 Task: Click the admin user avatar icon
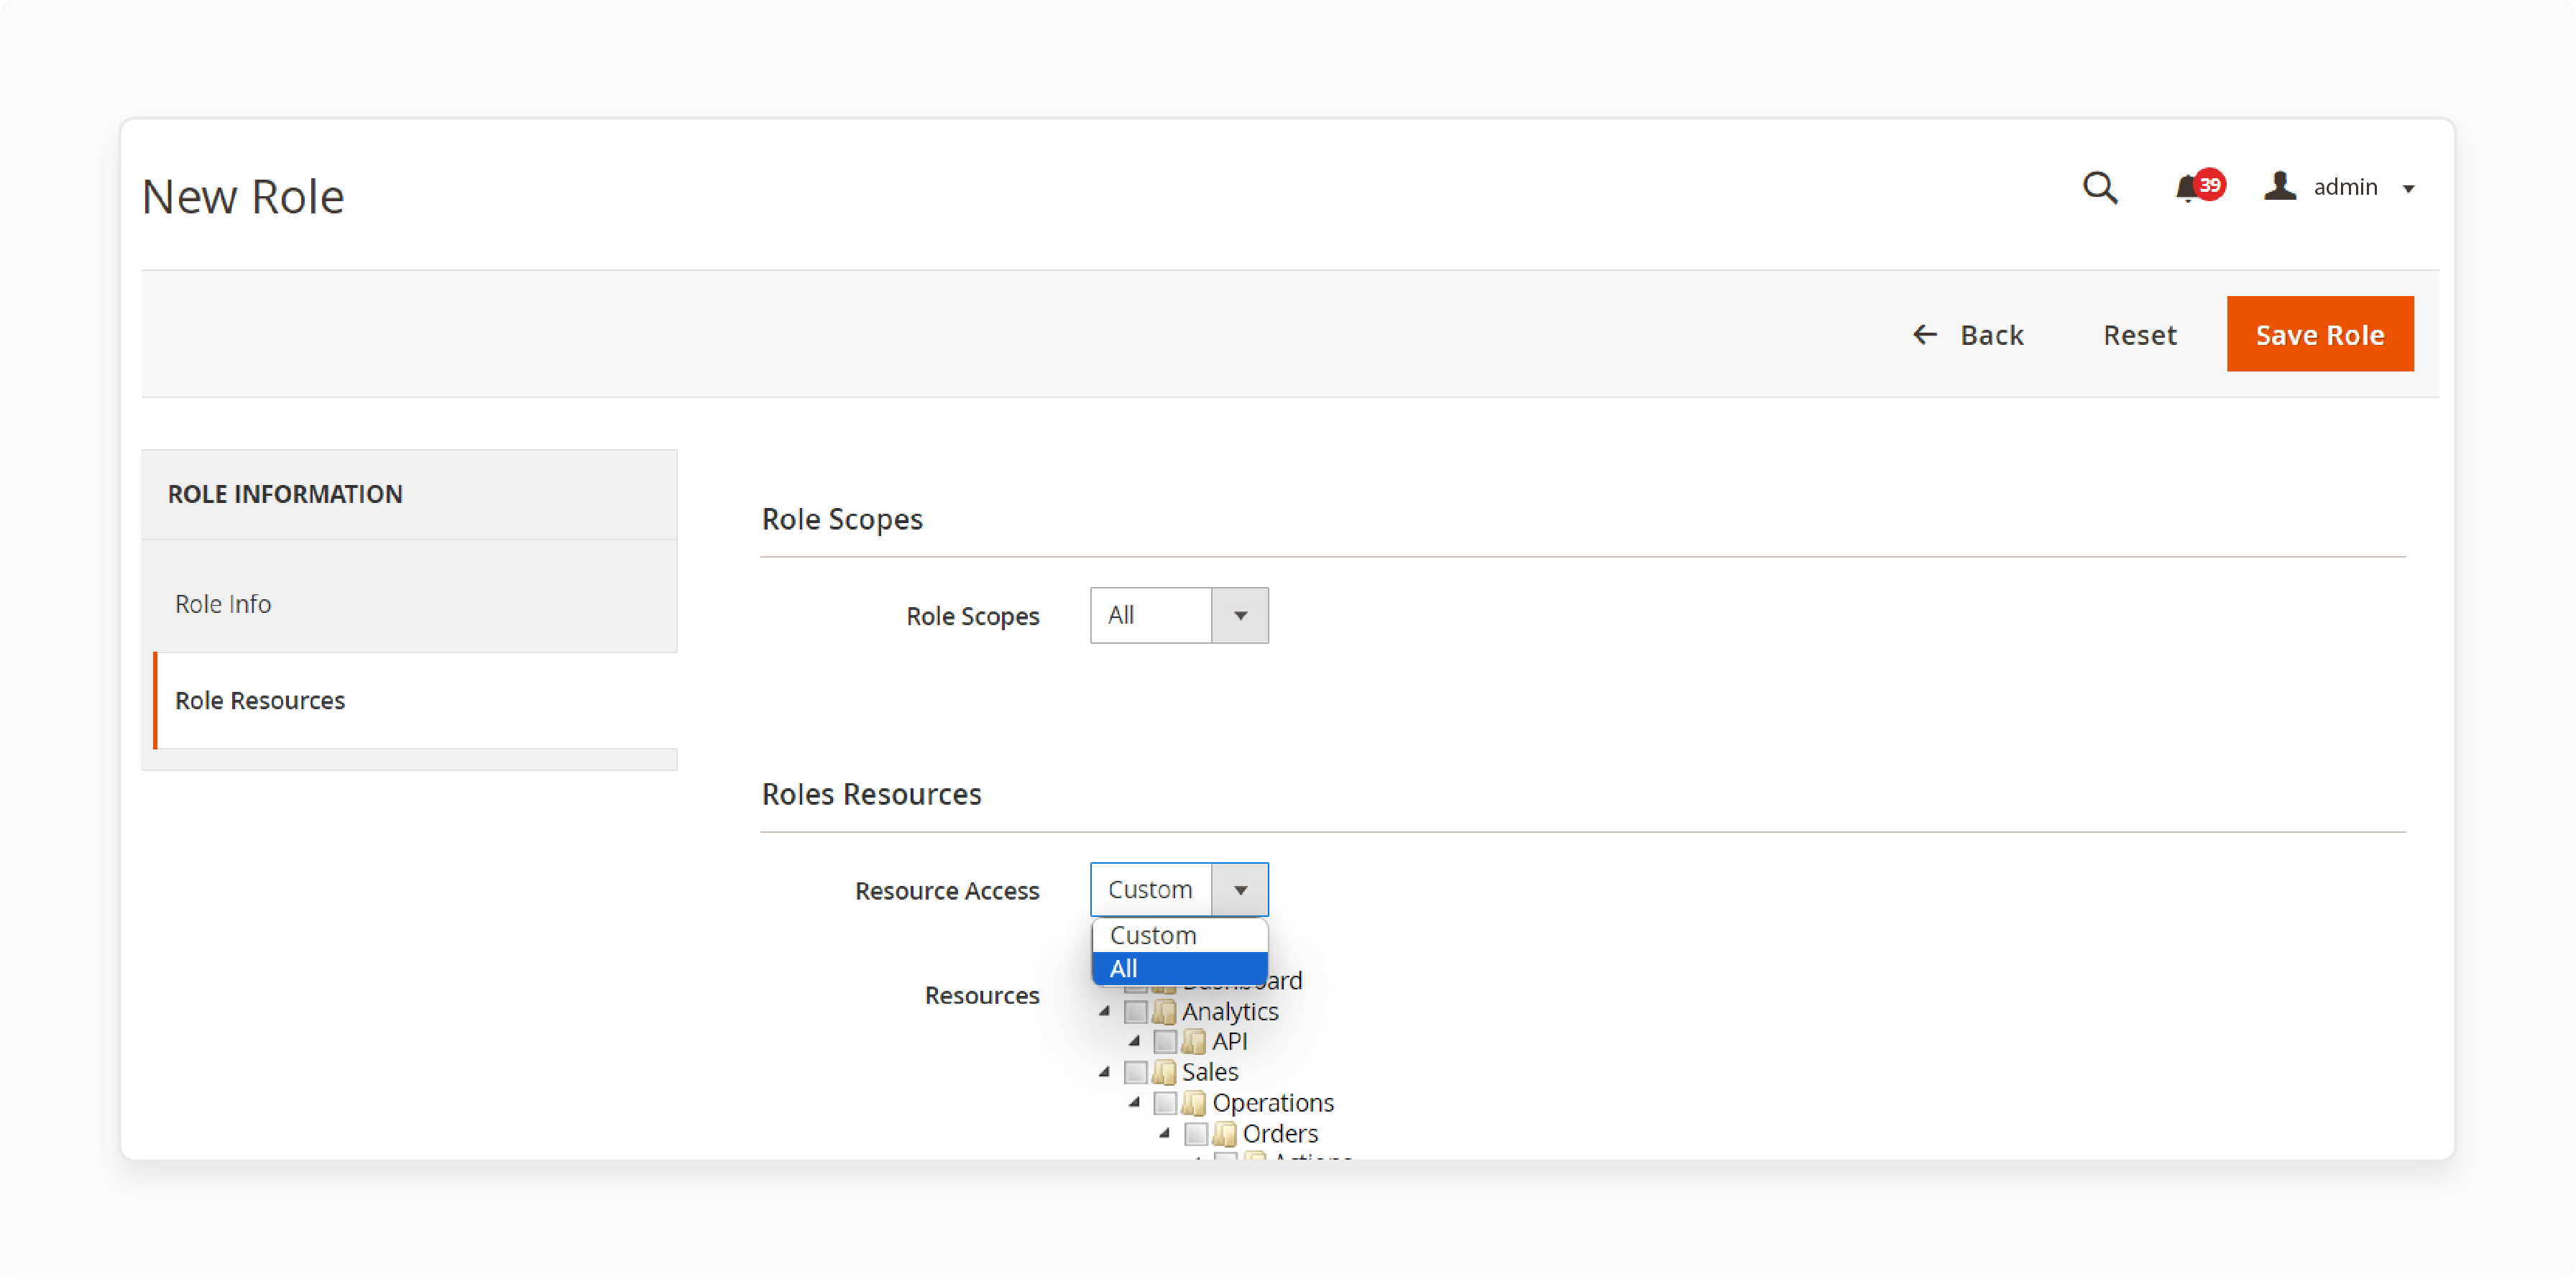(x=2279, y=186)
